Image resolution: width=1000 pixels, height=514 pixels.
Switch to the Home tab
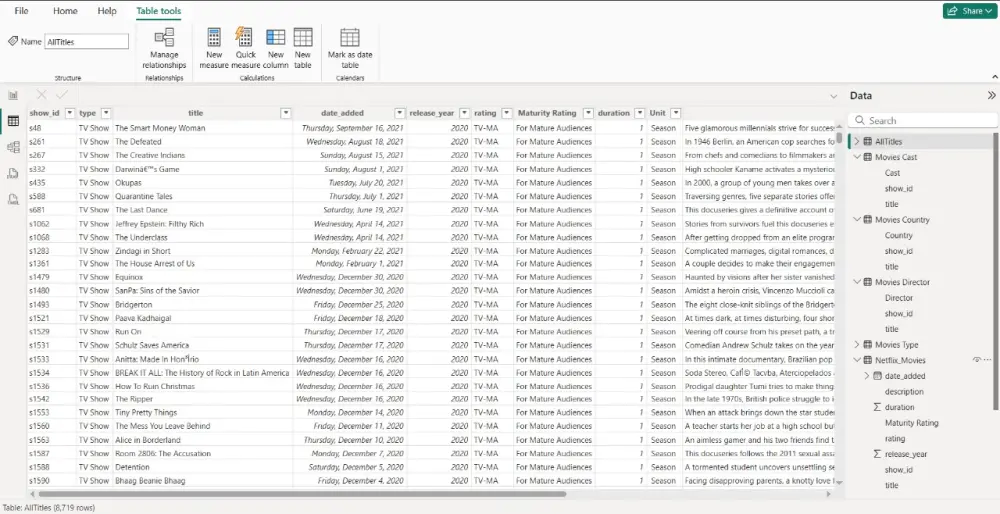pyautogui.click(x=65, y=11)
